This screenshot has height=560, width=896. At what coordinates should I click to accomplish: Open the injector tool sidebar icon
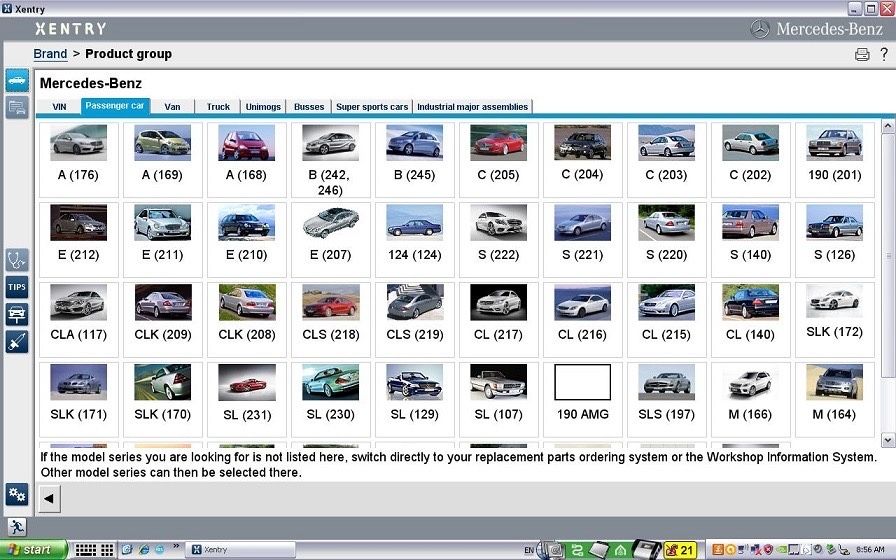tap(17, 342)
